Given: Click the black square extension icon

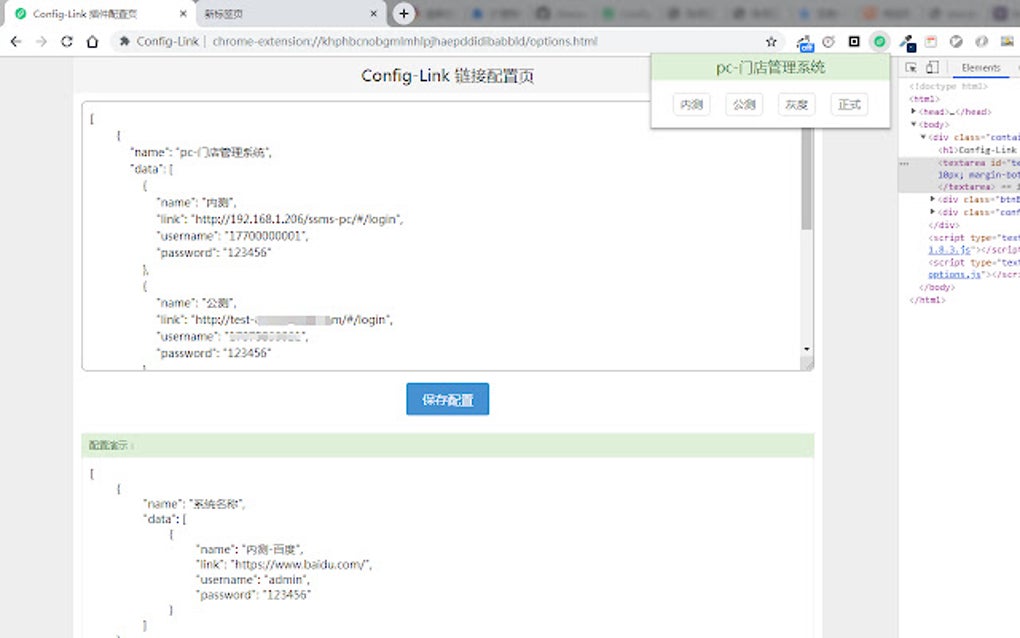Looking at the screenshot, I should tap(854, 42).
